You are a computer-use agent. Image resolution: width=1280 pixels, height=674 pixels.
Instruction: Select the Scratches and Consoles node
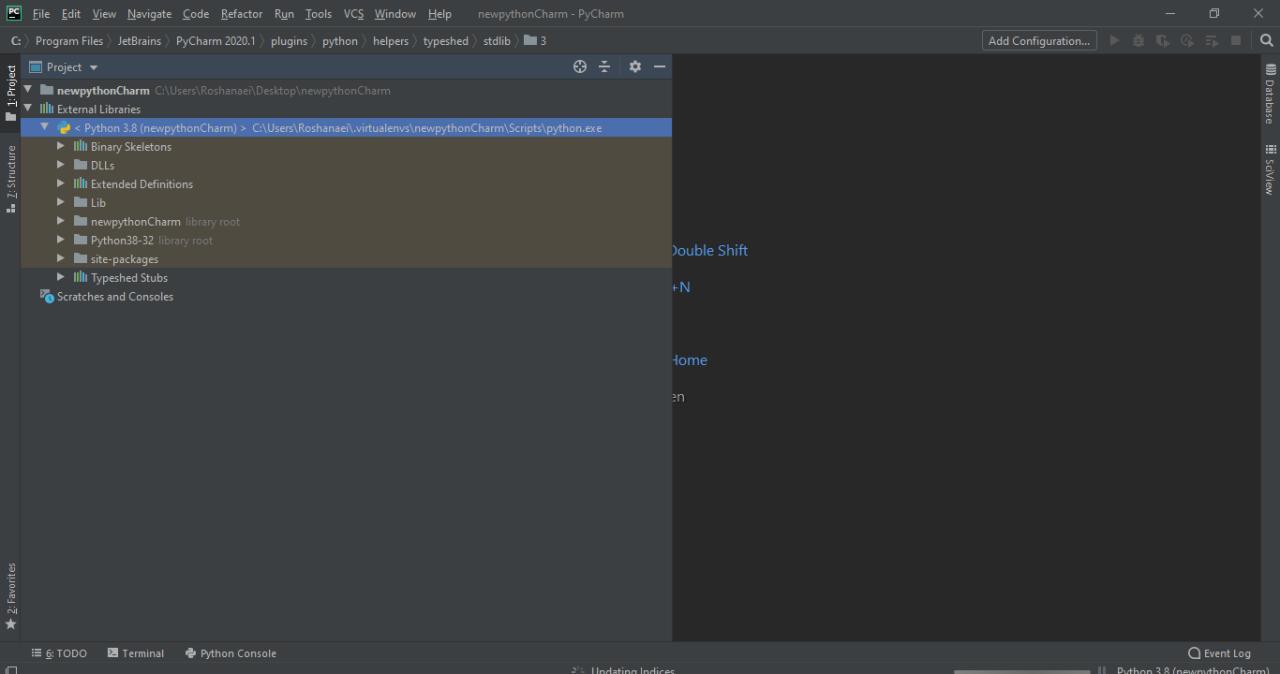pyautogui.click(x=115, y=297)
